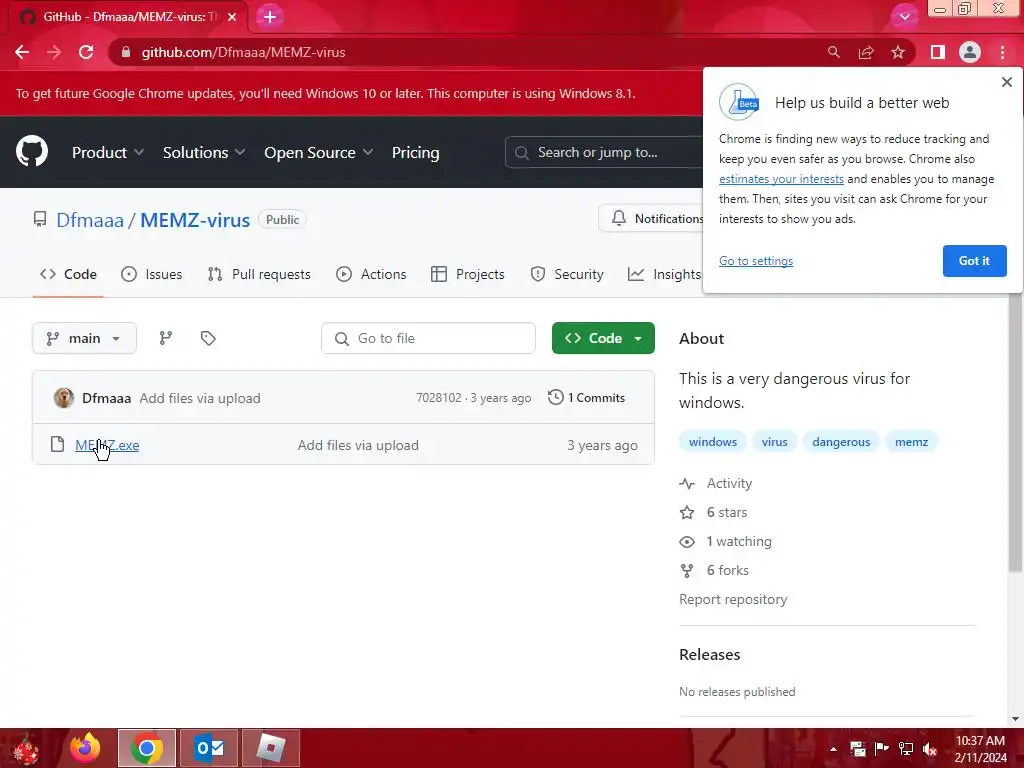The width and height of the screenshot is (1024, 768).
Task: Close the Help us build a better web popup
Action: [x=1006, y=82]
